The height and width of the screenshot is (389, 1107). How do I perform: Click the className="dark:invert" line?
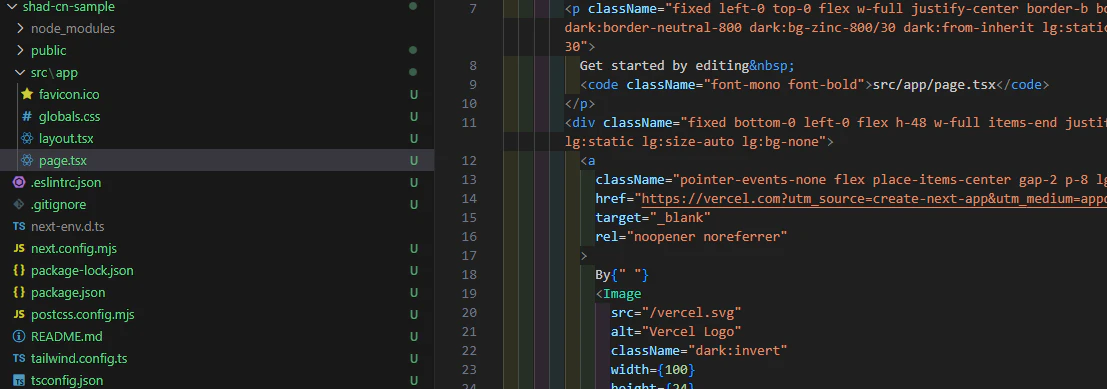click(699, 351)
